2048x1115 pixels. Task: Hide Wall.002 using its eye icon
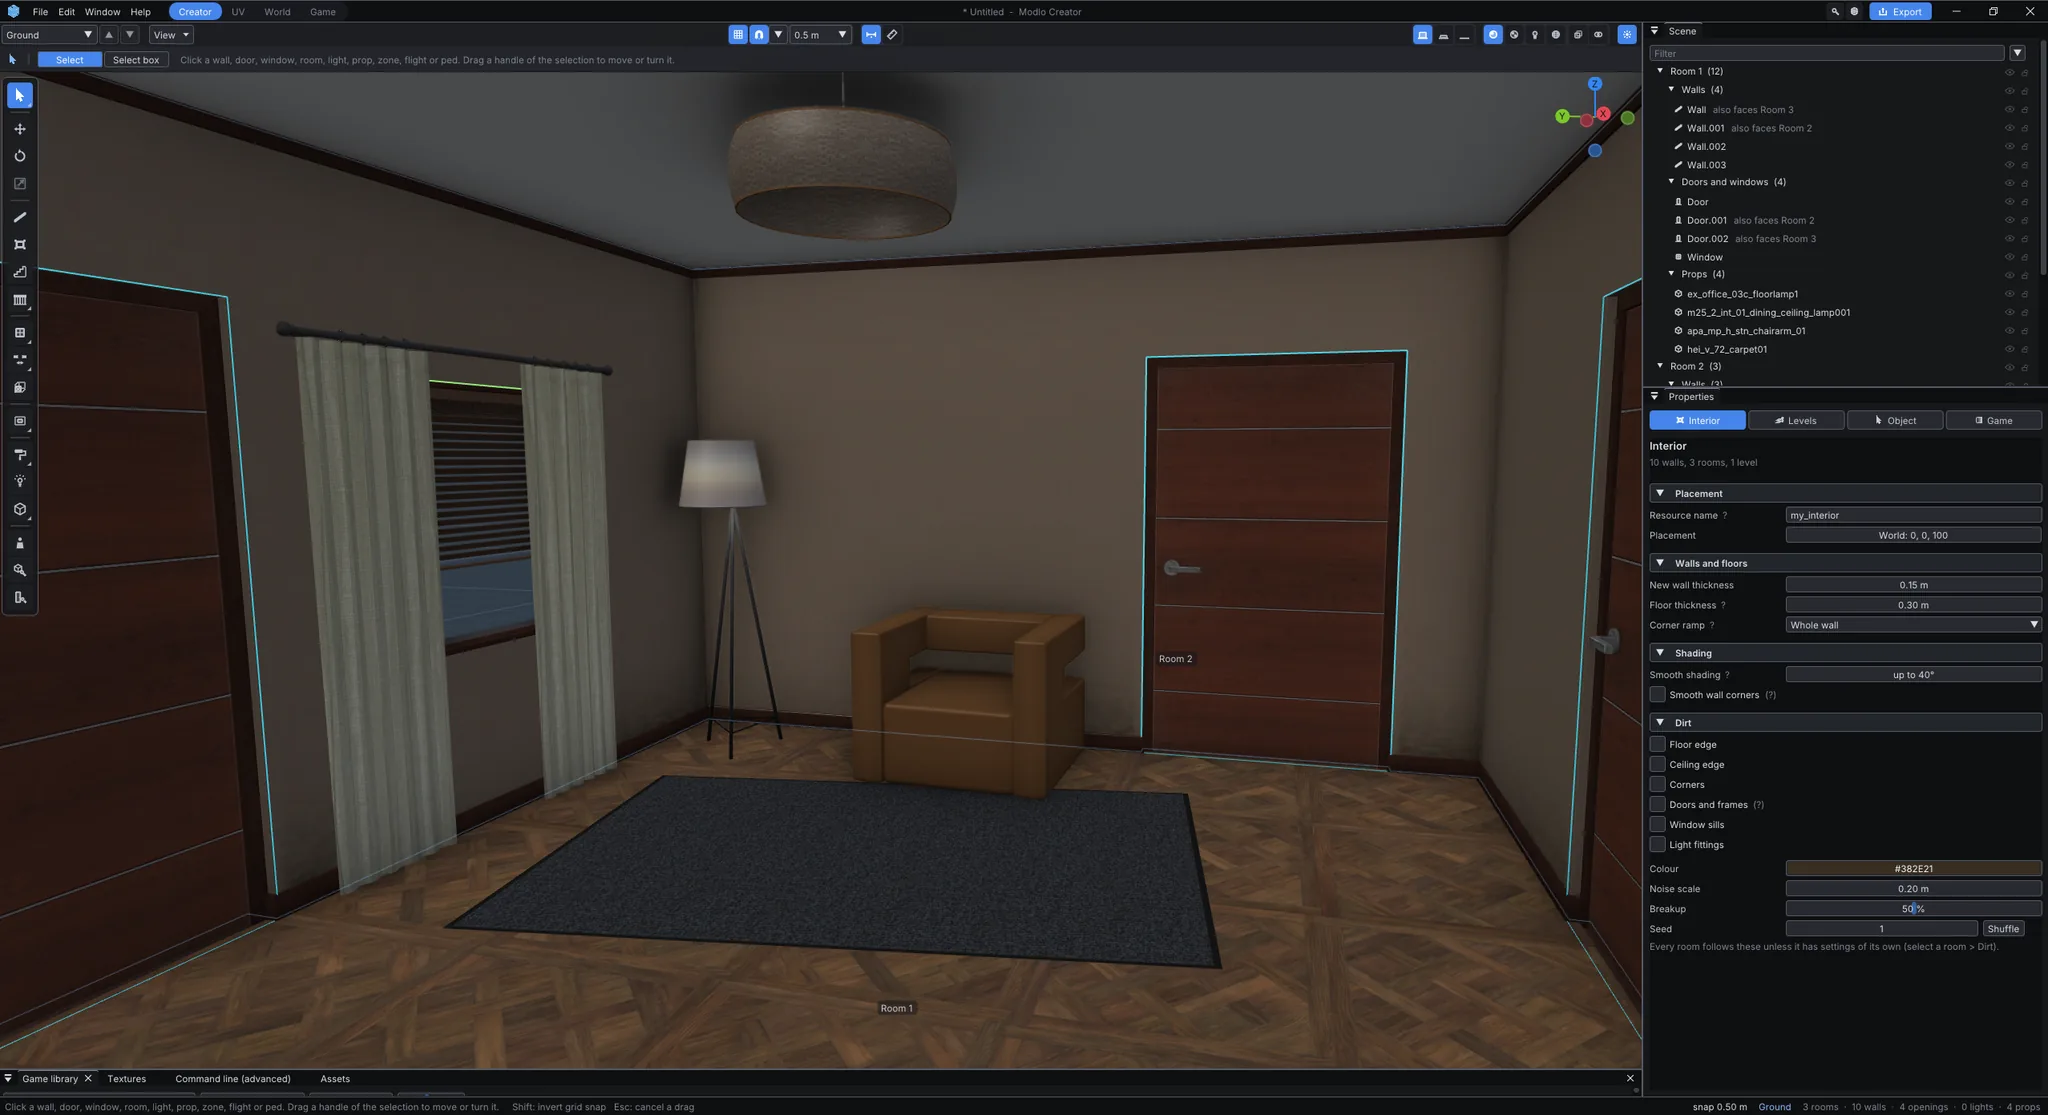click(2009, 147)
